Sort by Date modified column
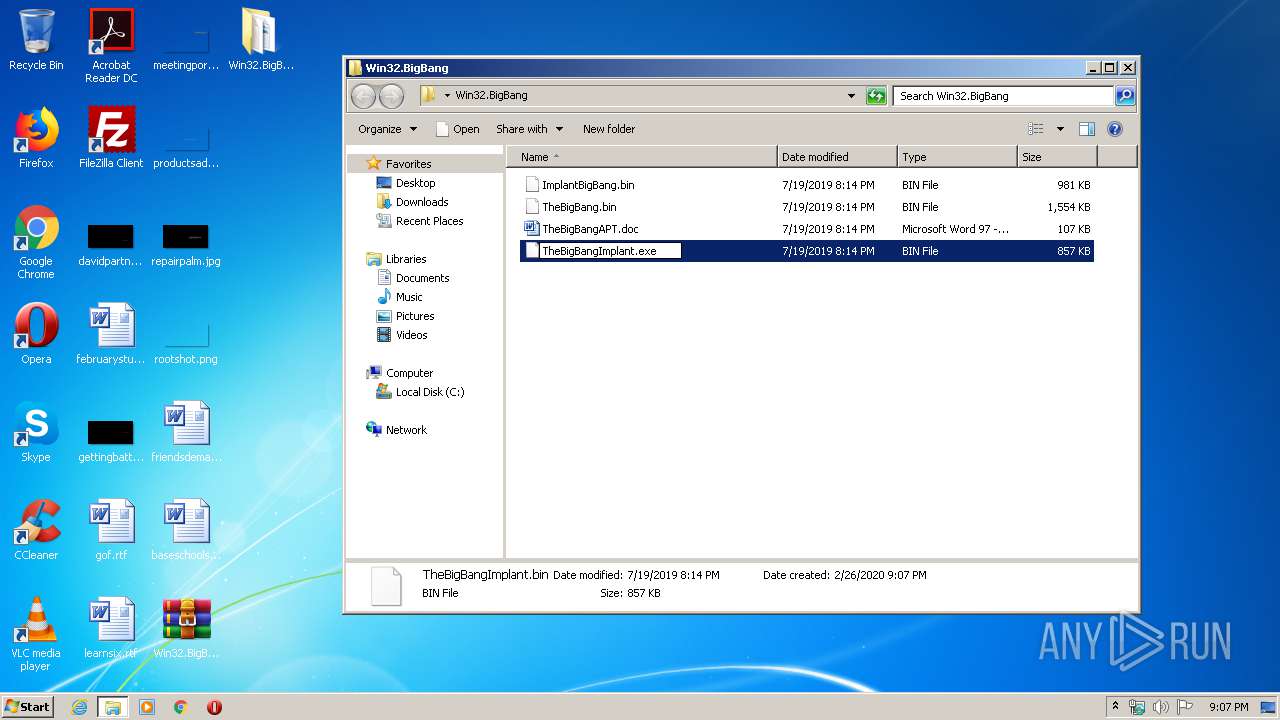This screenshot has width=1280, height=720. [837, 157]
